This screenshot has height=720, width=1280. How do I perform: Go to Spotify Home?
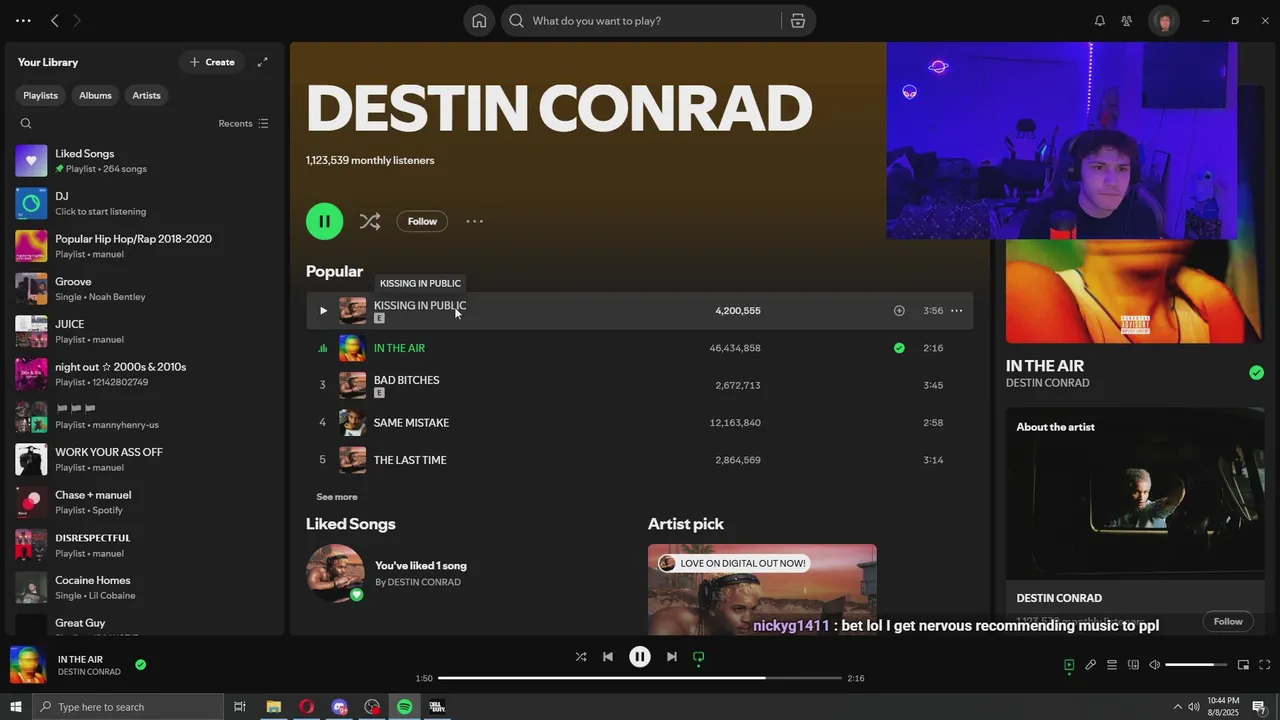tap(479, 21)
